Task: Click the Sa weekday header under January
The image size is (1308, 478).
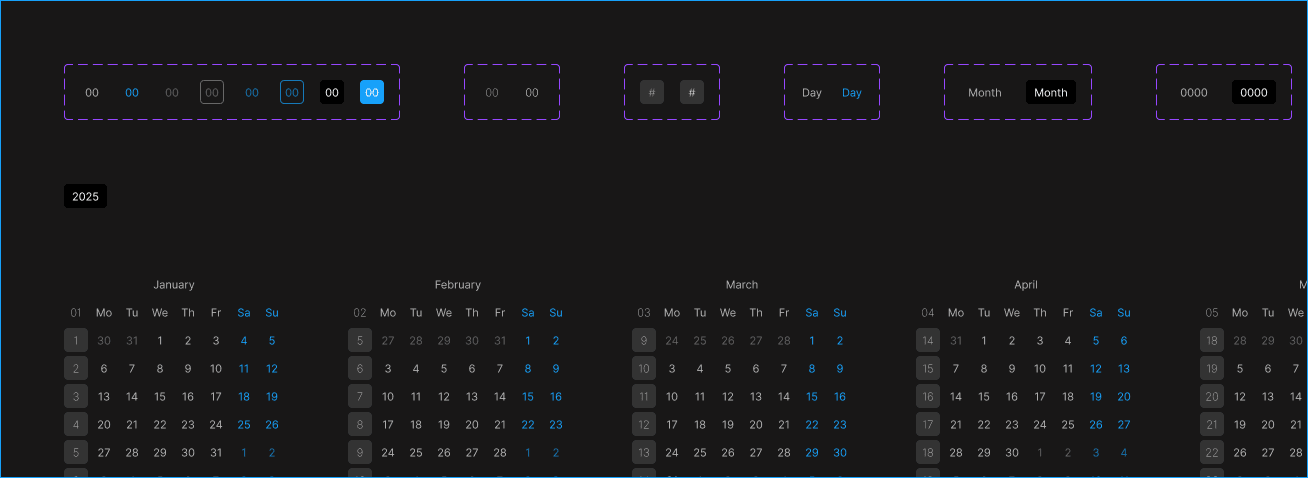Action: point(244,313)
